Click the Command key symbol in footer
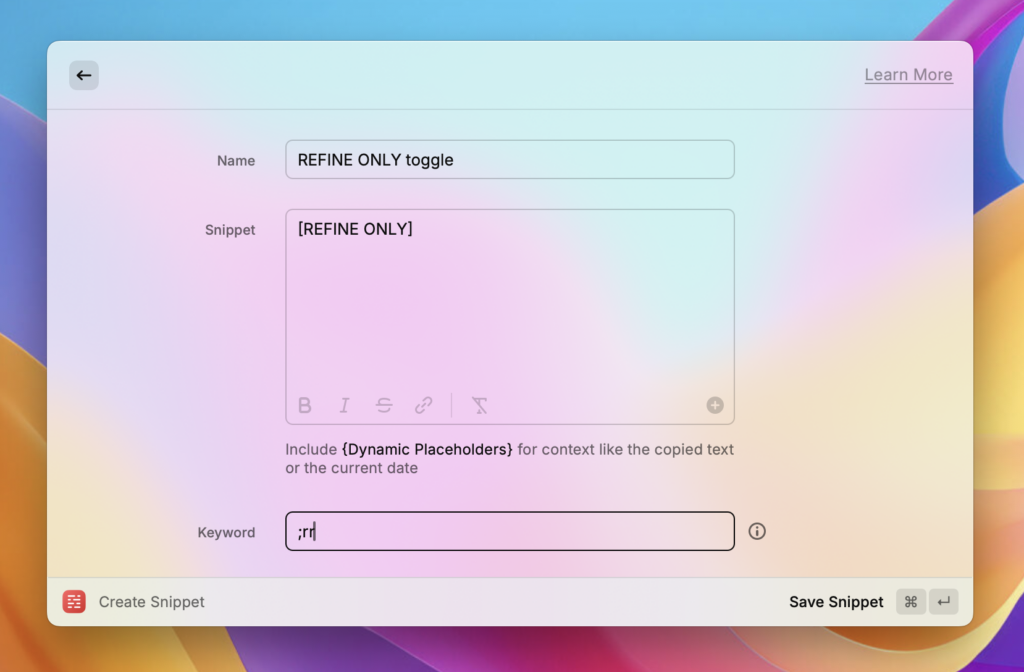This screenshot has width=1024, height=672. tap(910, 602)
